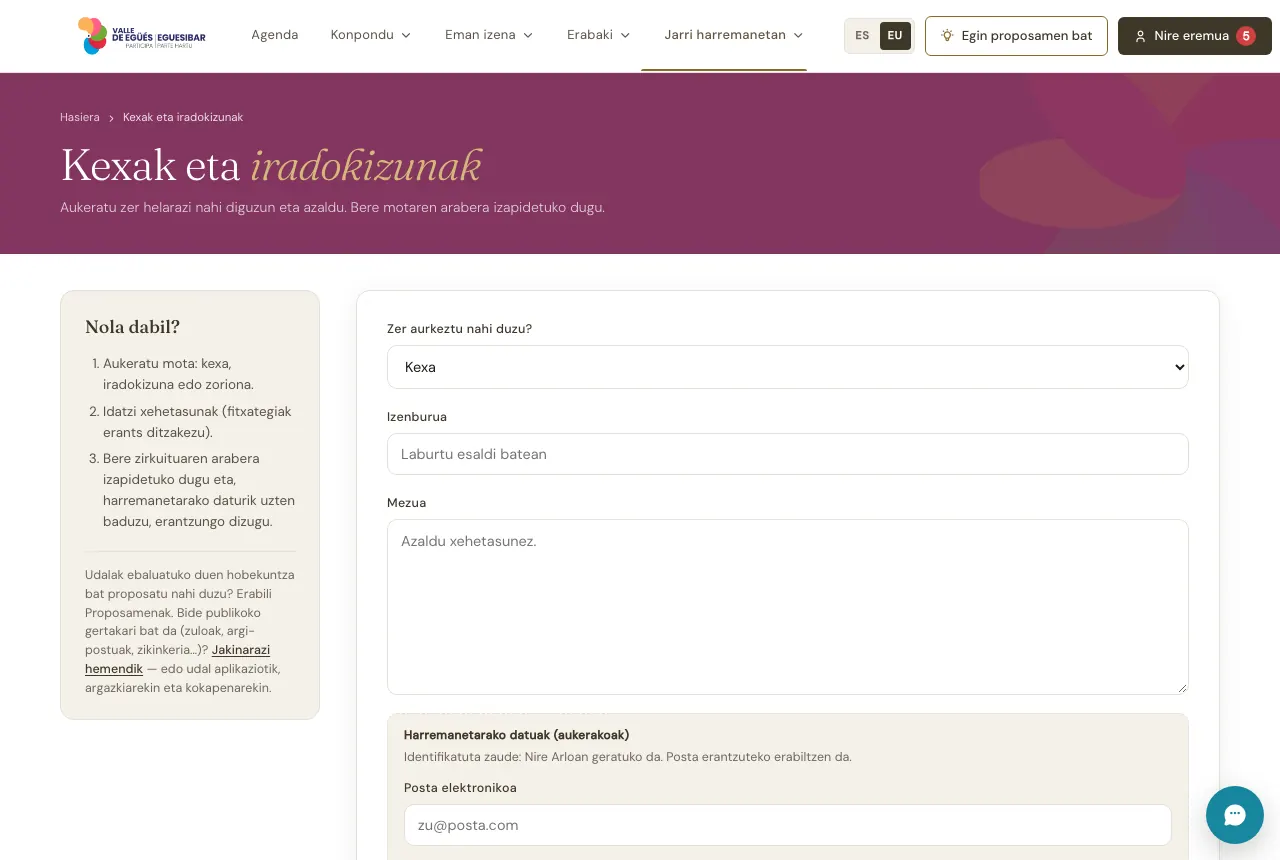Open the Kexa type dropdown
Screen dimensions: 1280x860
788,367
